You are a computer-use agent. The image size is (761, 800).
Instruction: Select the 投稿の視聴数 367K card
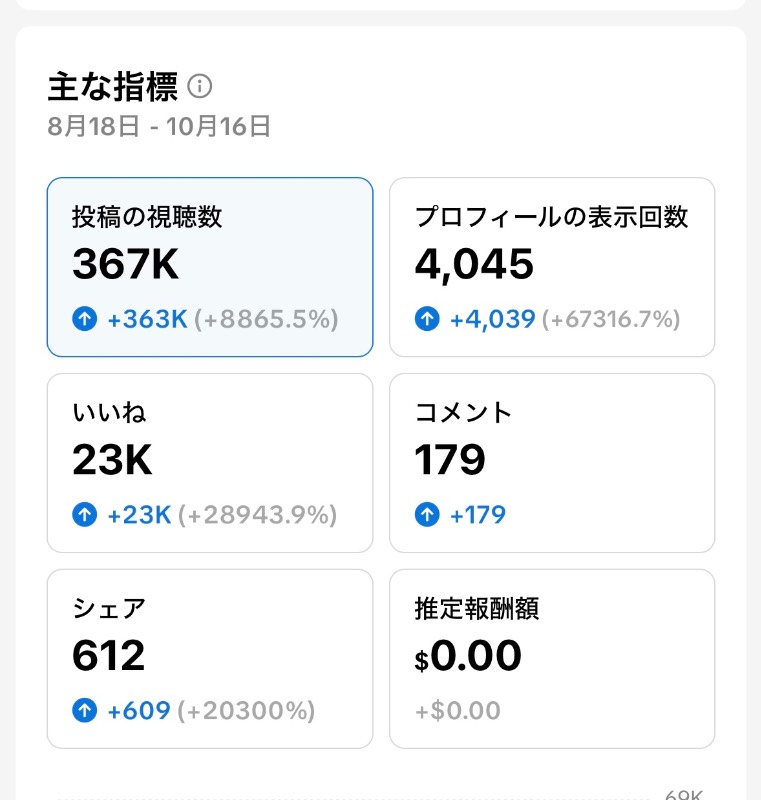tap(210, 267)
